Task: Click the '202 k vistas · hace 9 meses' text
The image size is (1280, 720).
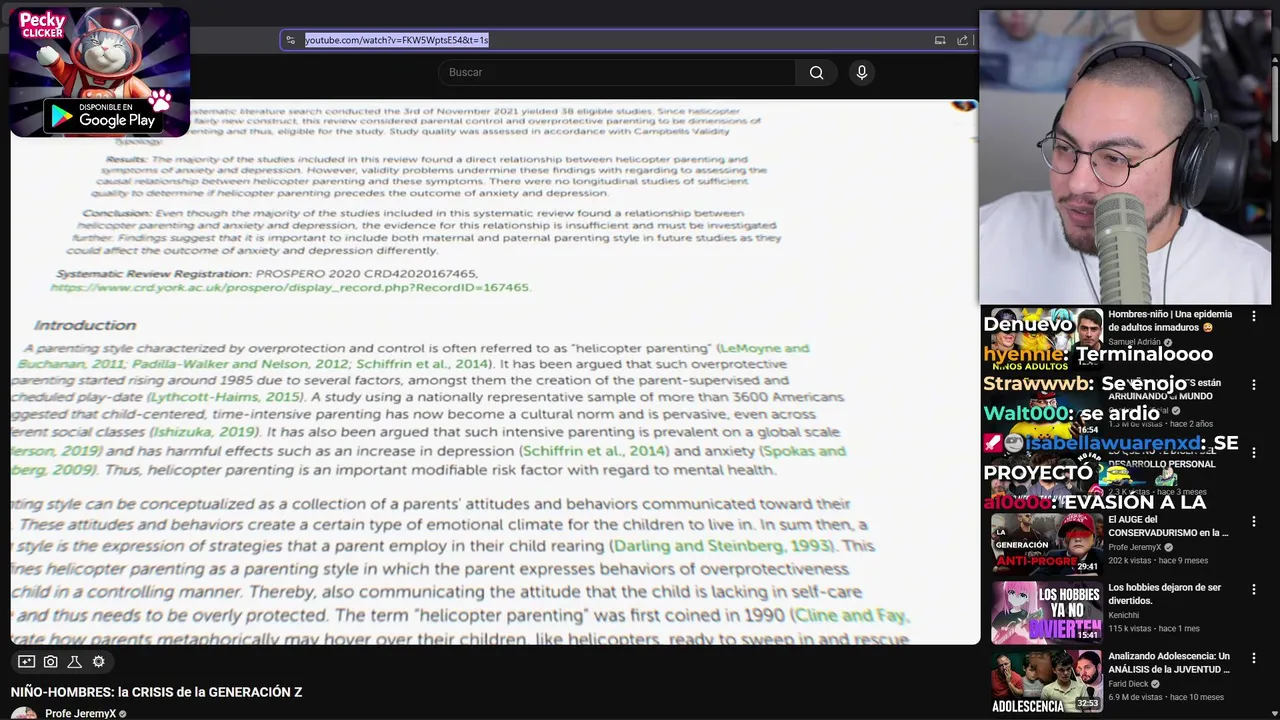Action: (1158, 560)
